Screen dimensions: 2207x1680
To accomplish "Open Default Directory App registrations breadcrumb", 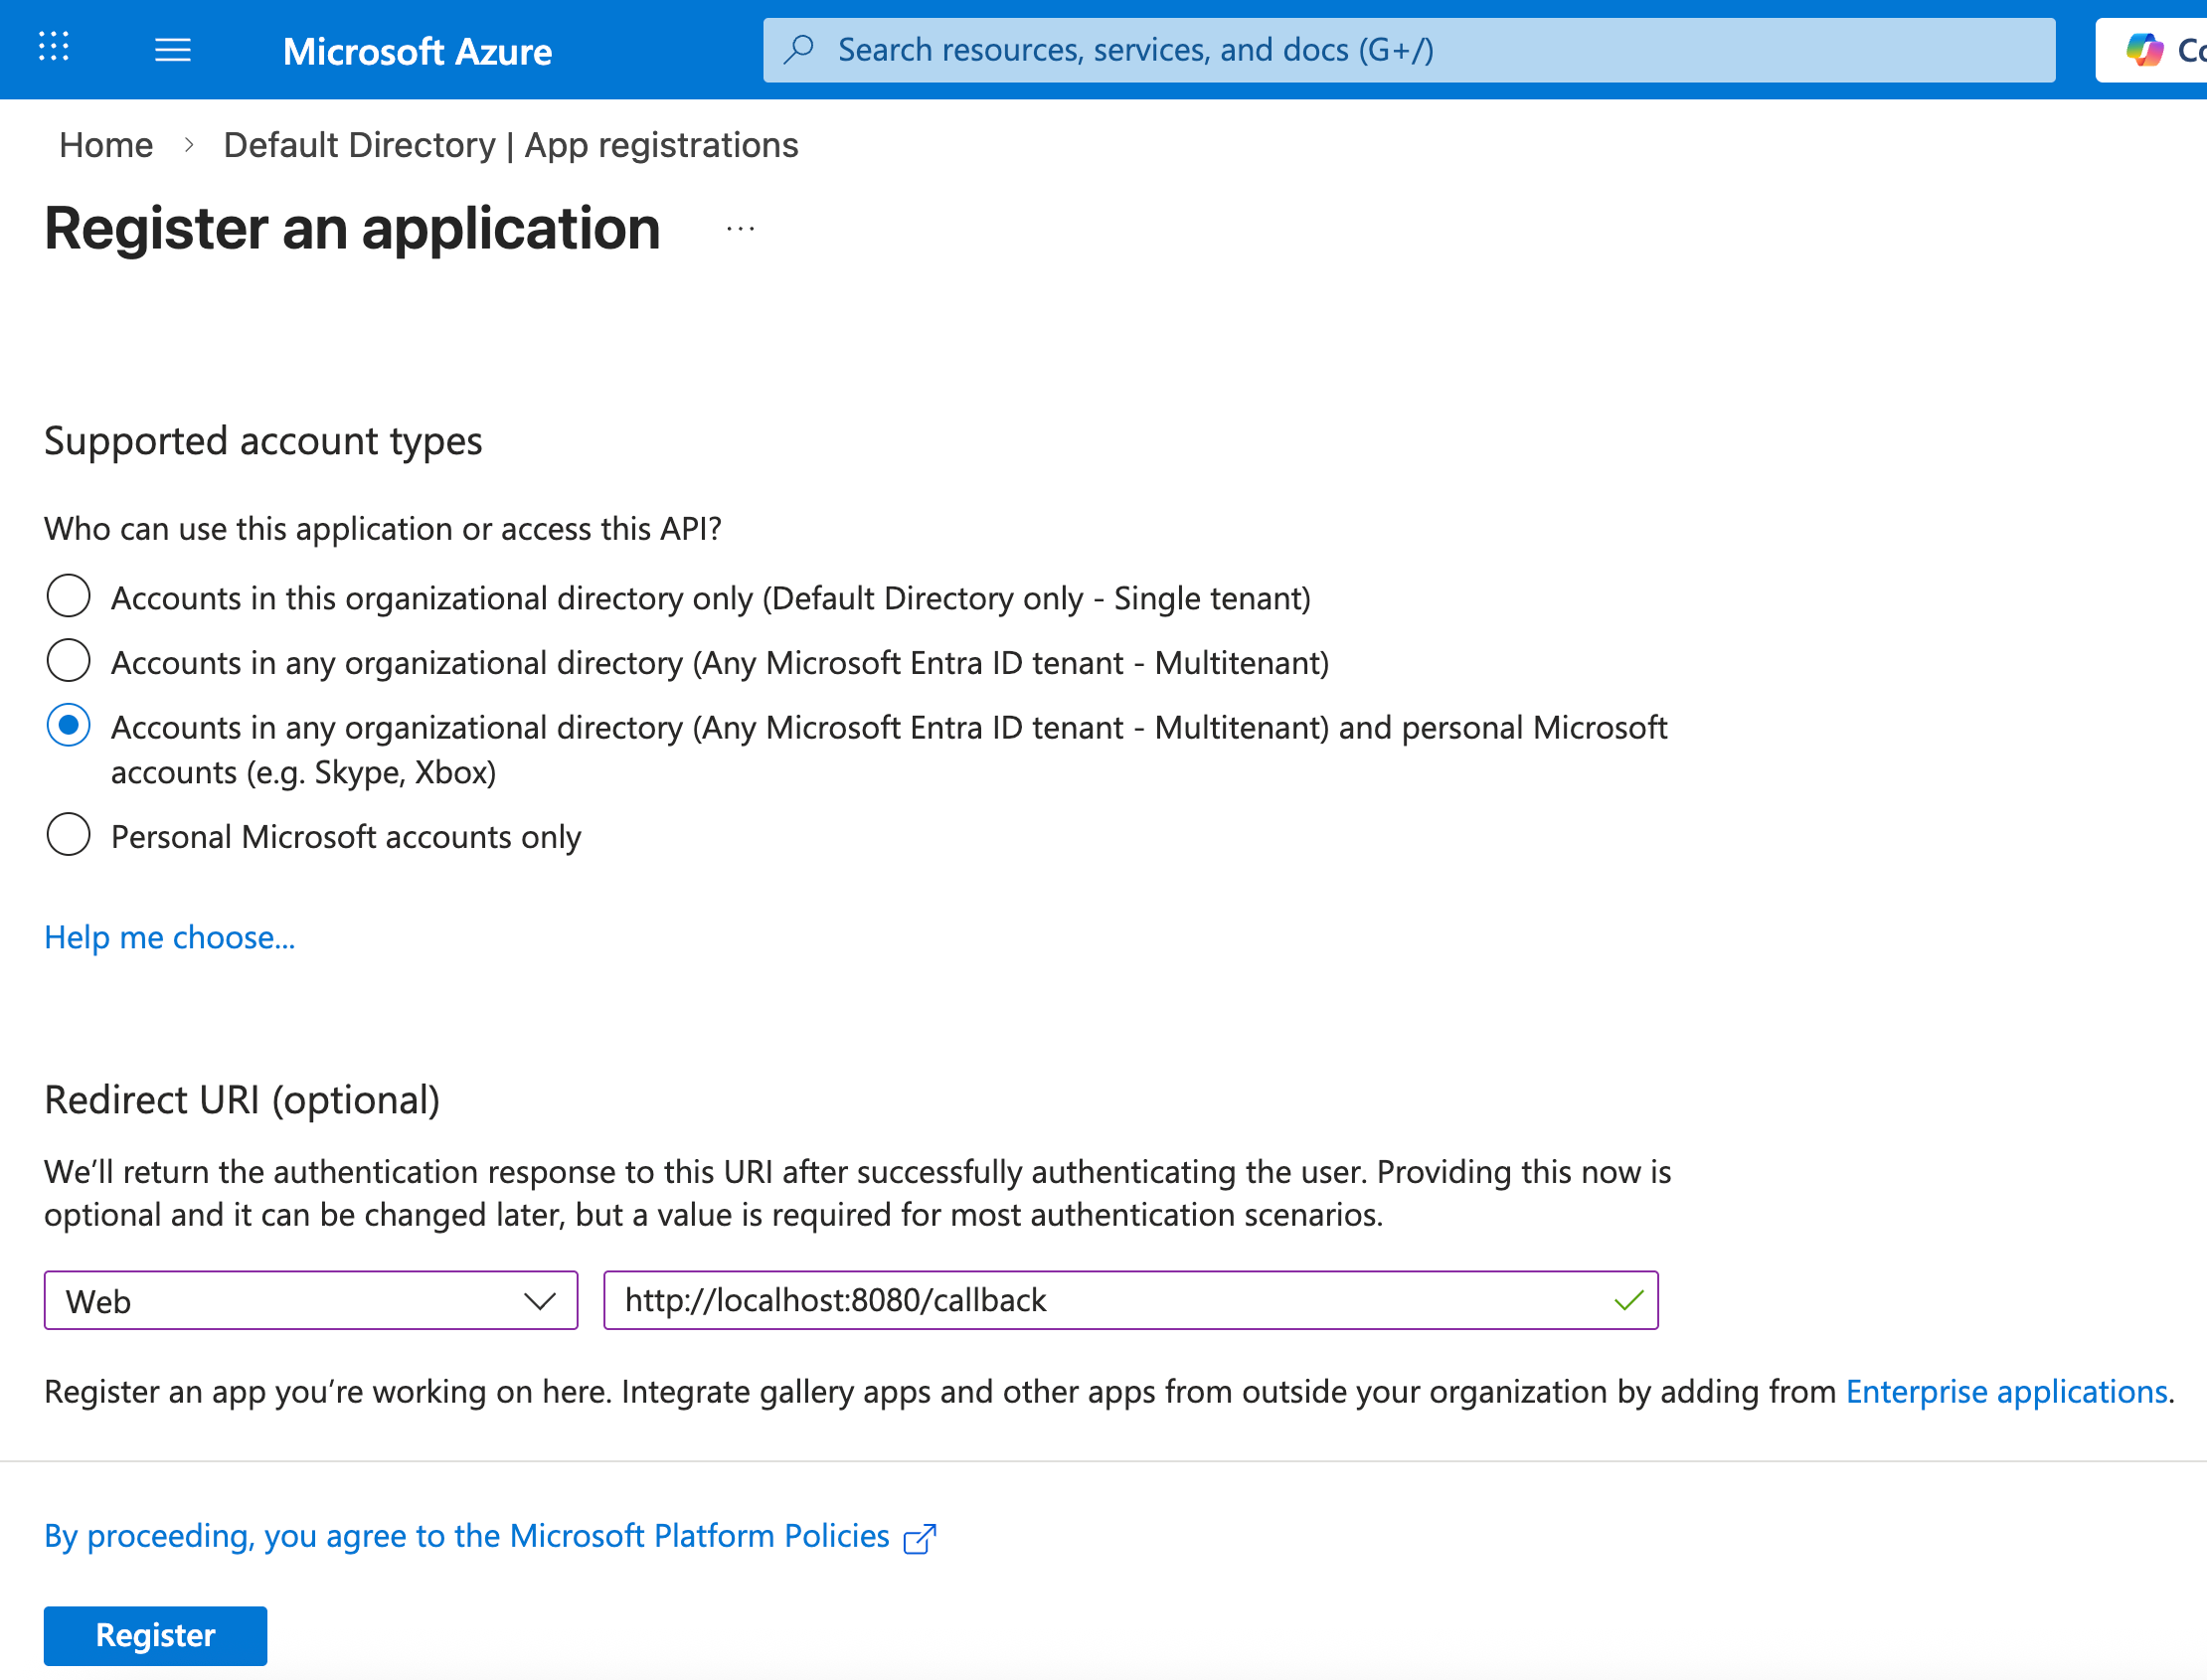I will coord(510,145).
